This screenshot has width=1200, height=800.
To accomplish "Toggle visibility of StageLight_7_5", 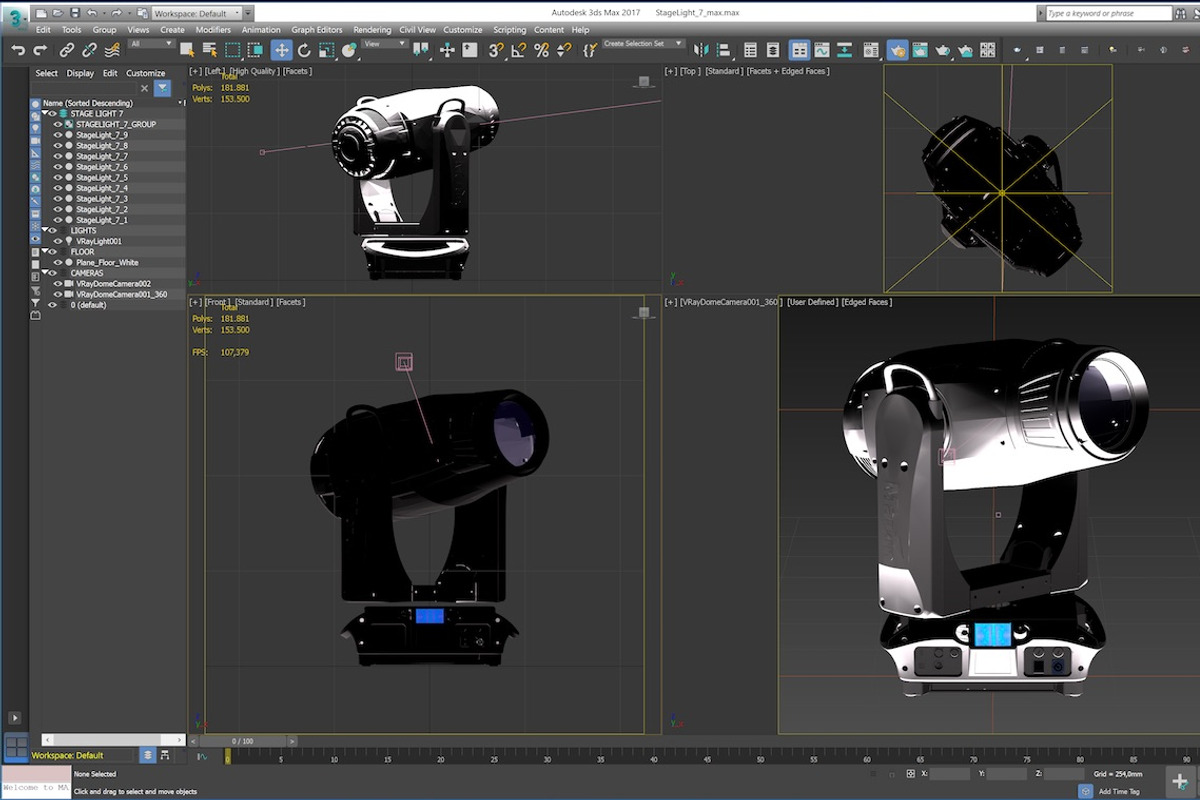I will tap(58, 178).
